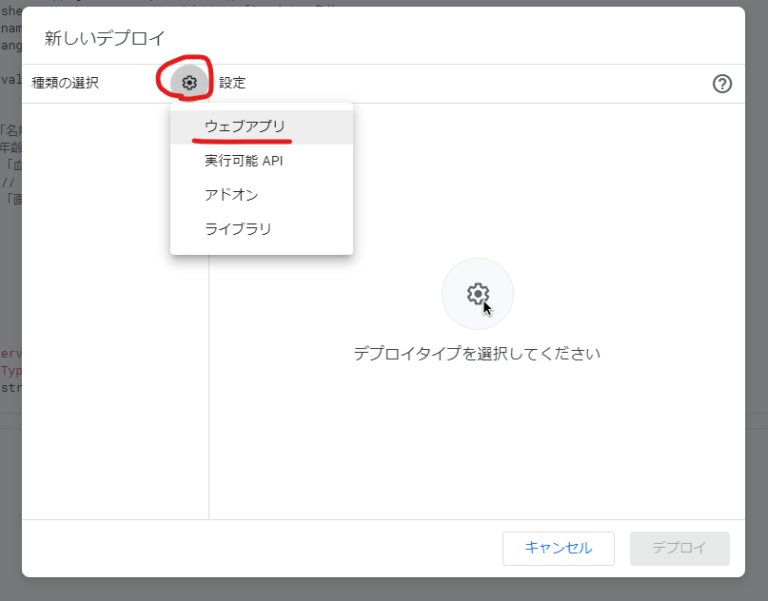Select ウェブアプリ from the type menu
Screen dimensions: 768x601
(244, 127)
